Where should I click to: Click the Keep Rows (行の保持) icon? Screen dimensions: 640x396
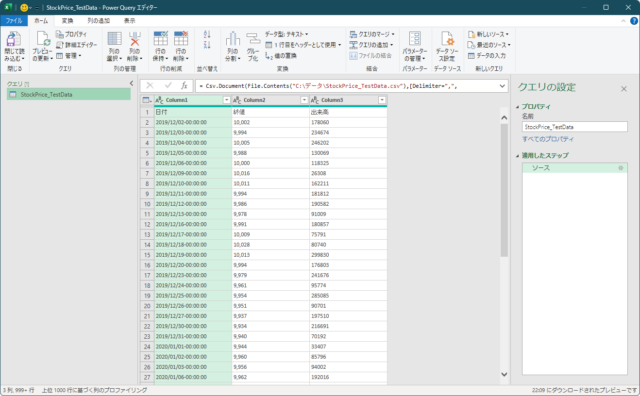pos(160,39)
